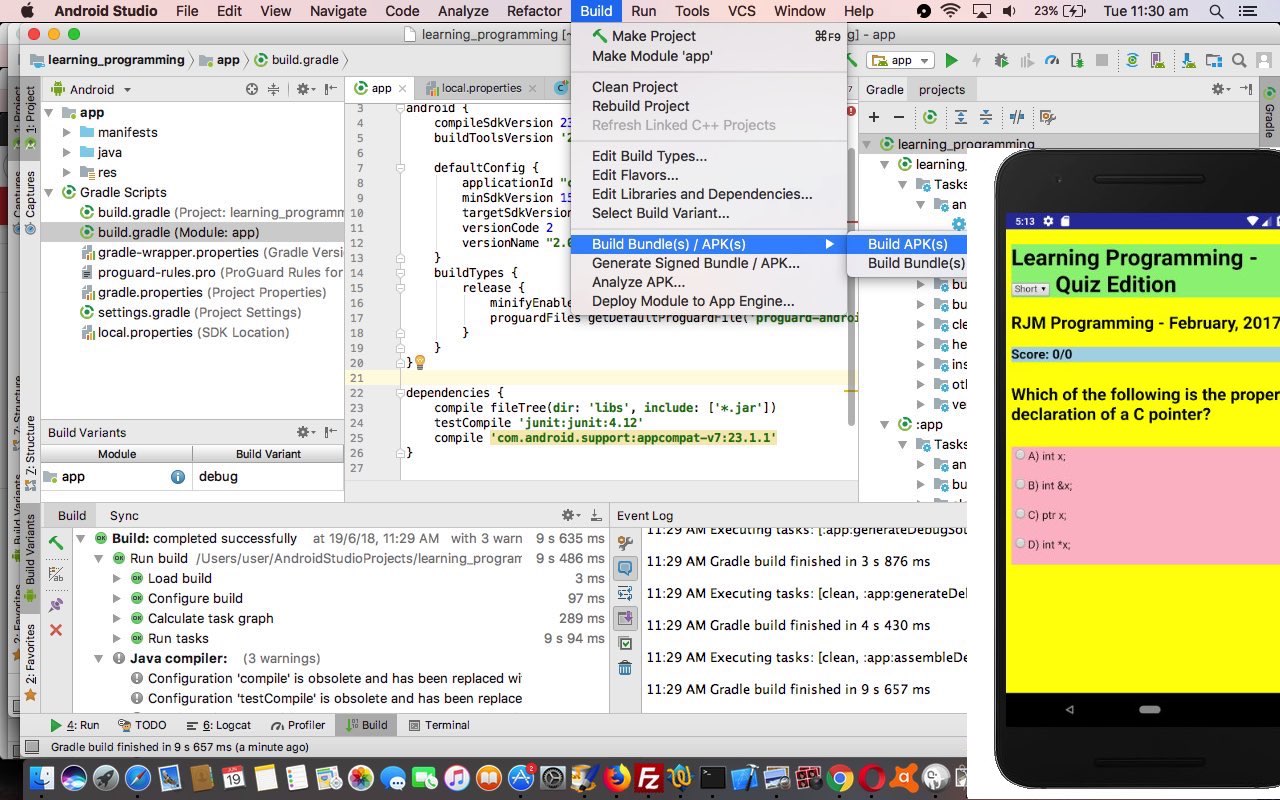Collapse the Gradle Scripts node
1280x800 pixels.
[x=49, y=192]
